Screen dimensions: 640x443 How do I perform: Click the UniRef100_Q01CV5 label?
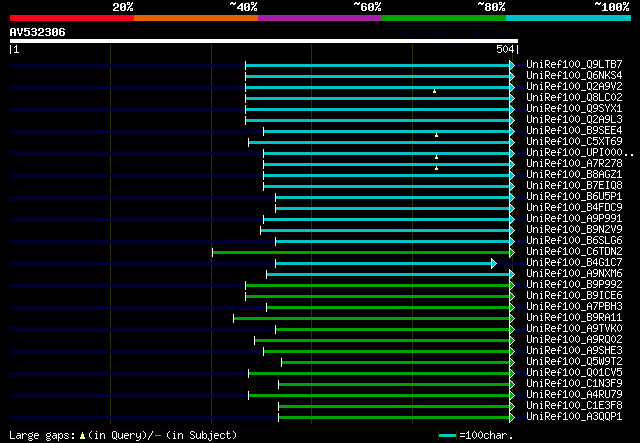click(x=574, y=373)
